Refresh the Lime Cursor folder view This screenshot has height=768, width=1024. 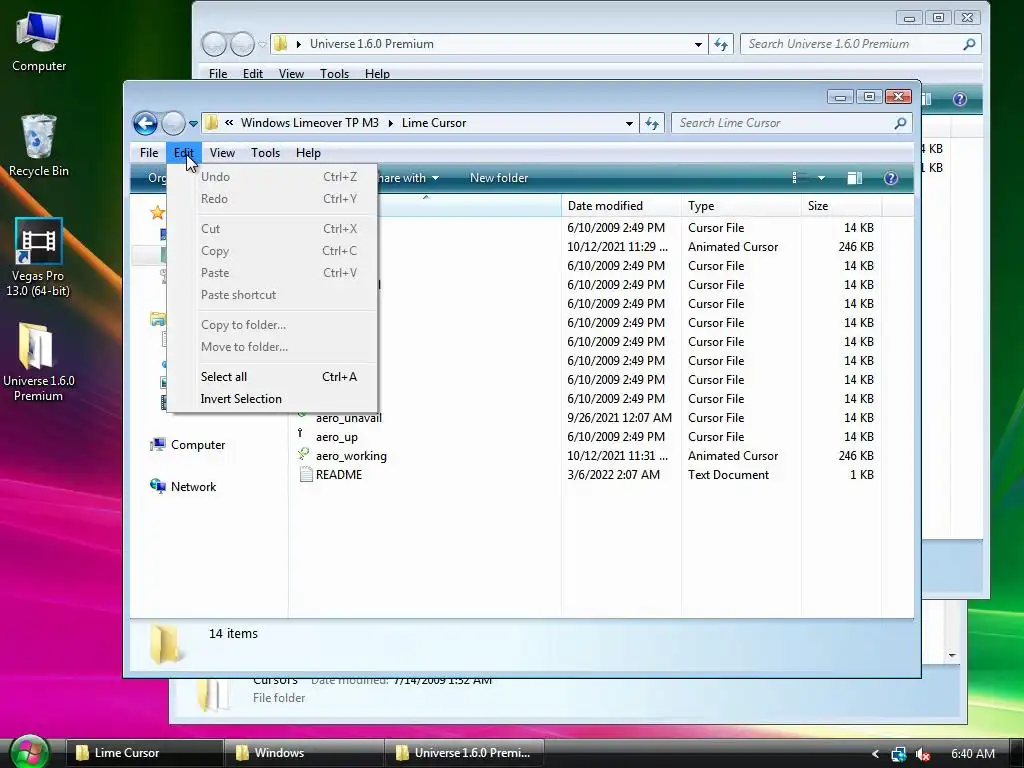652,123
